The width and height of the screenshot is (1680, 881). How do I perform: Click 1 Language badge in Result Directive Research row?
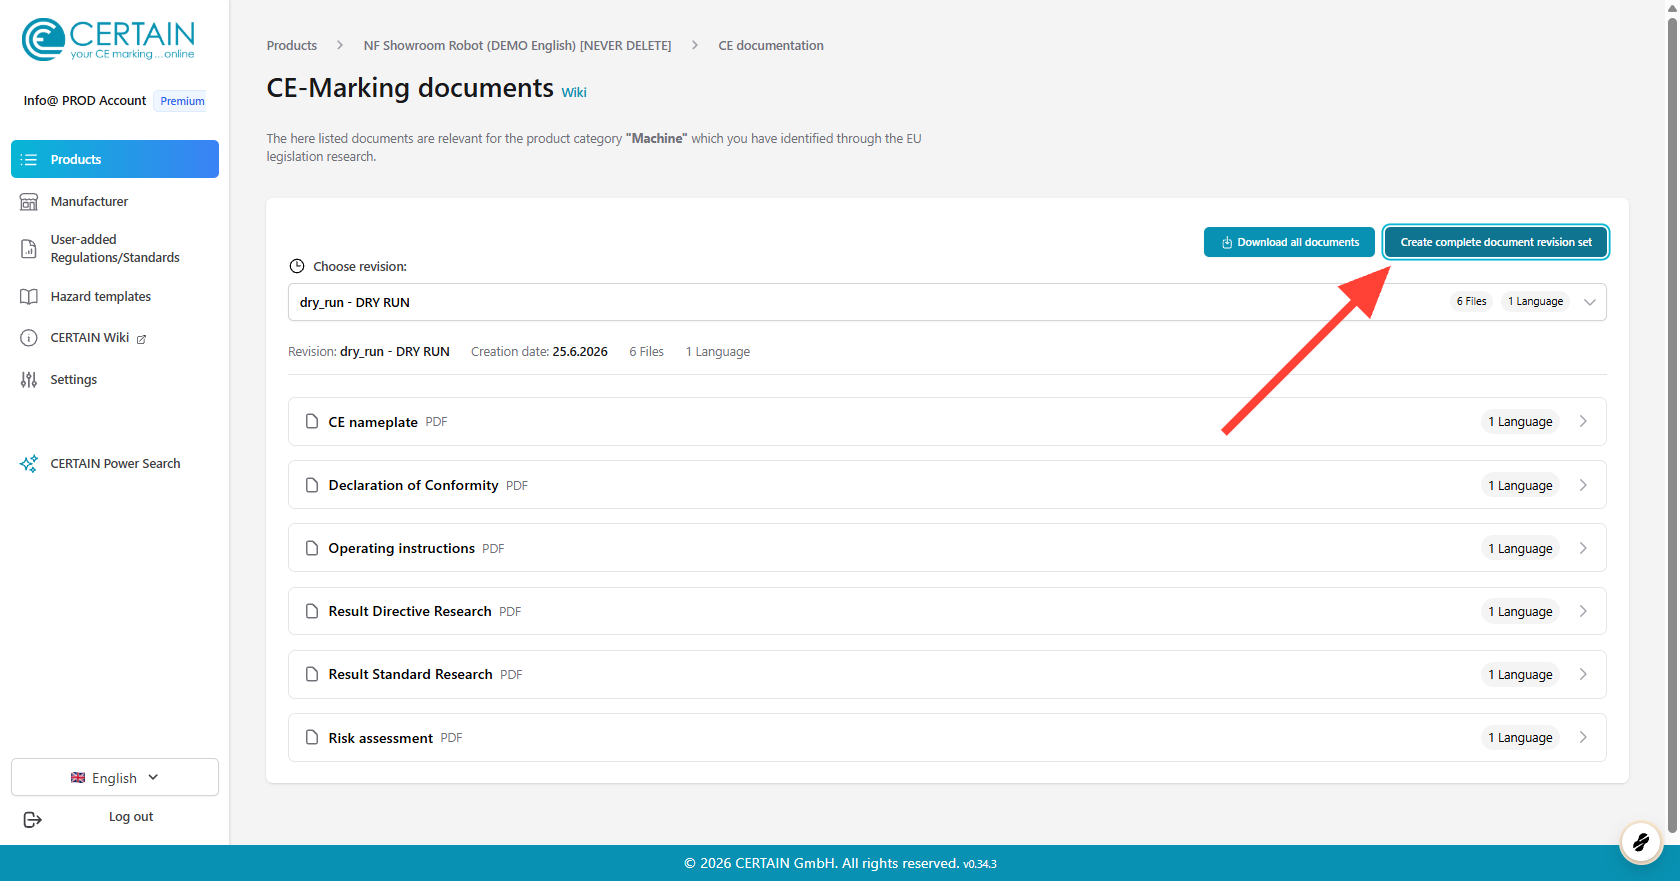point(1520,611)
